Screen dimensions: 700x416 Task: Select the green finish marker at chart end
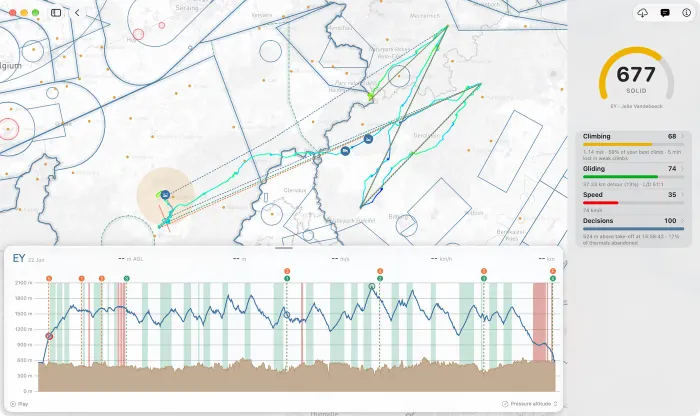pos(553,279)
